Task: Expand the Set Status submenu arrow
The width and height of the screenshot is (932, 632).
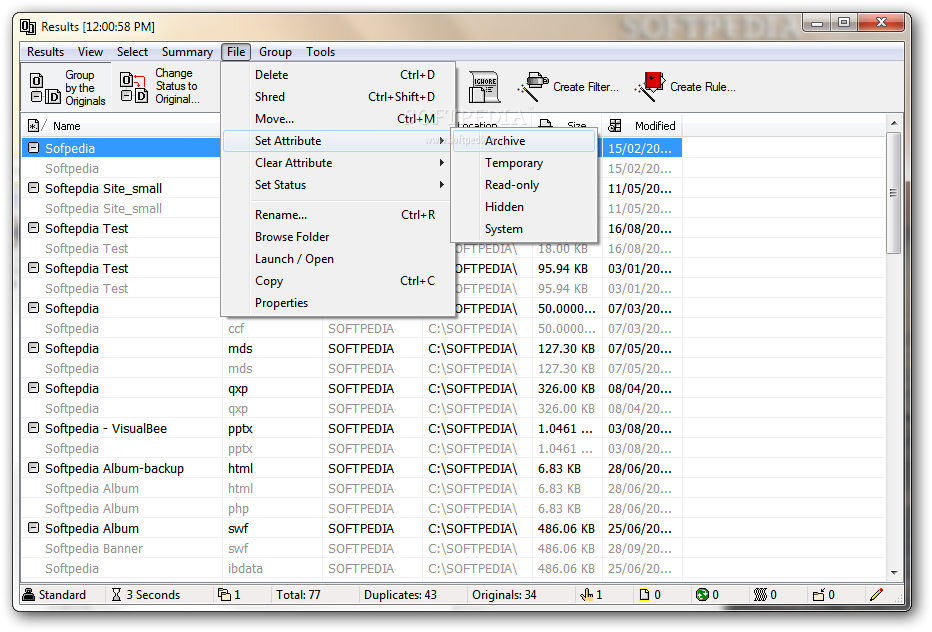Action: click(442, 185)
